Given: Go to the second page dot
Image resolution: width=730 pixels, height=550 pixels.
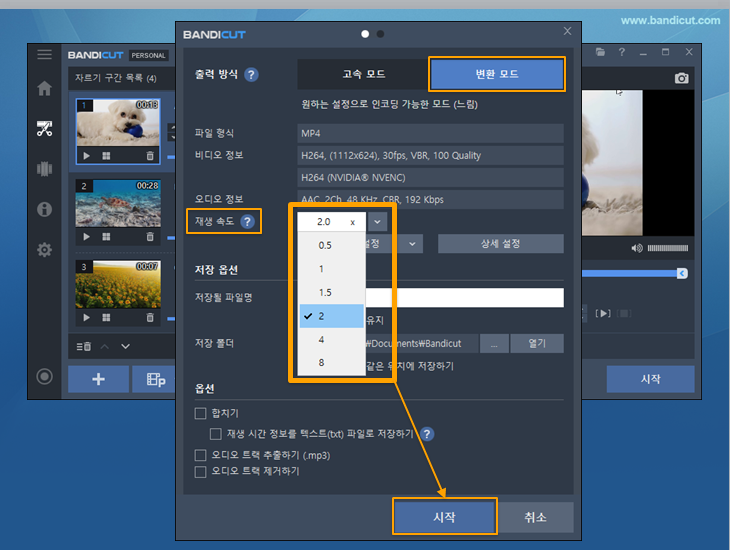Looking at the screenshot, I should 380,34.
